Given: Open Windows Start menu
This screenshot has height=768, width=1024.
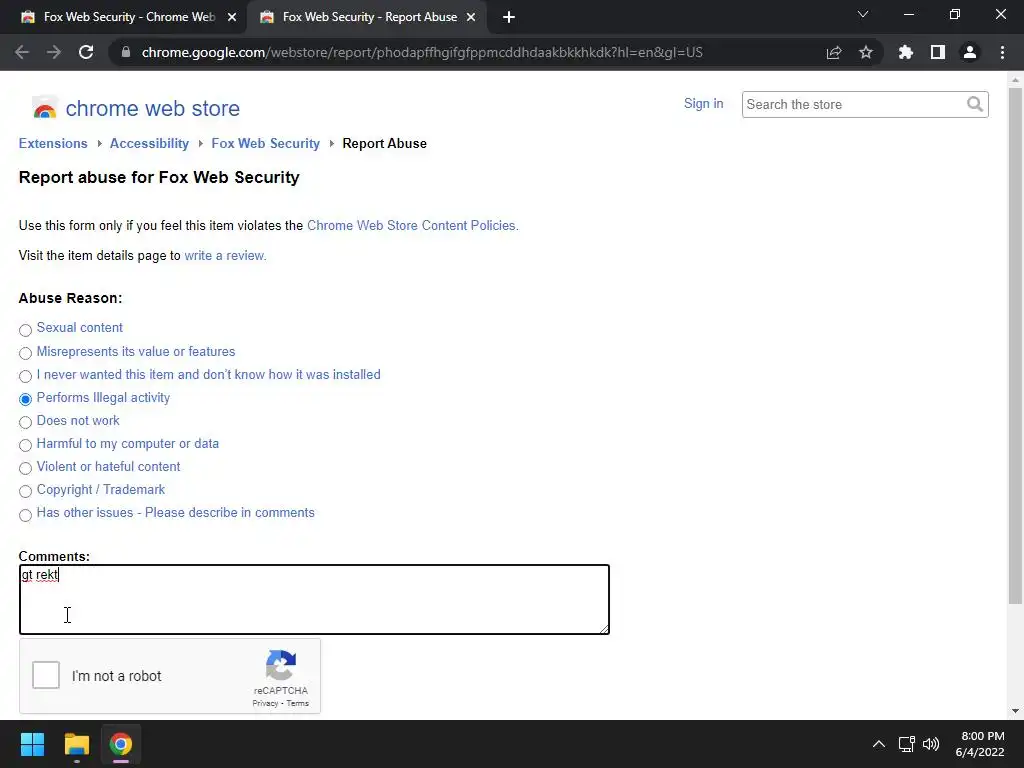Looking at the screenshot, I should tap(32, 744).
